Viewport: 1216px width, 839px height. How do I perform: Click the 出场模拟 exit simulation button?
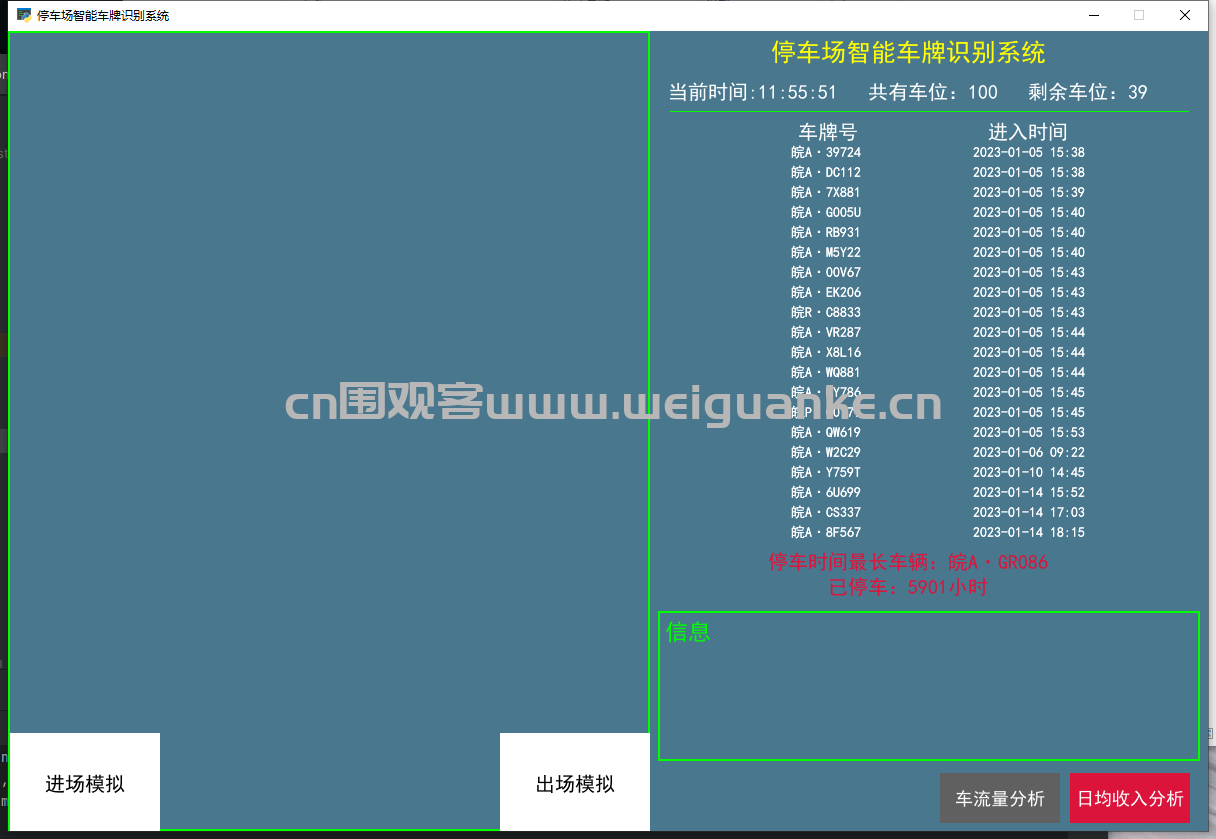coord(575,782)
